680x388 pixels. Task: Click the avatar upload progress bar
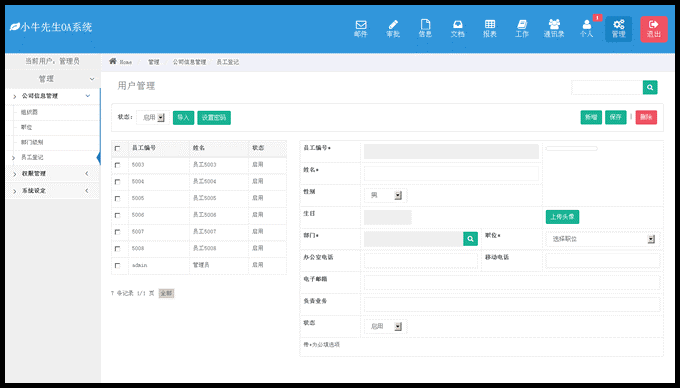pos(572,148)
